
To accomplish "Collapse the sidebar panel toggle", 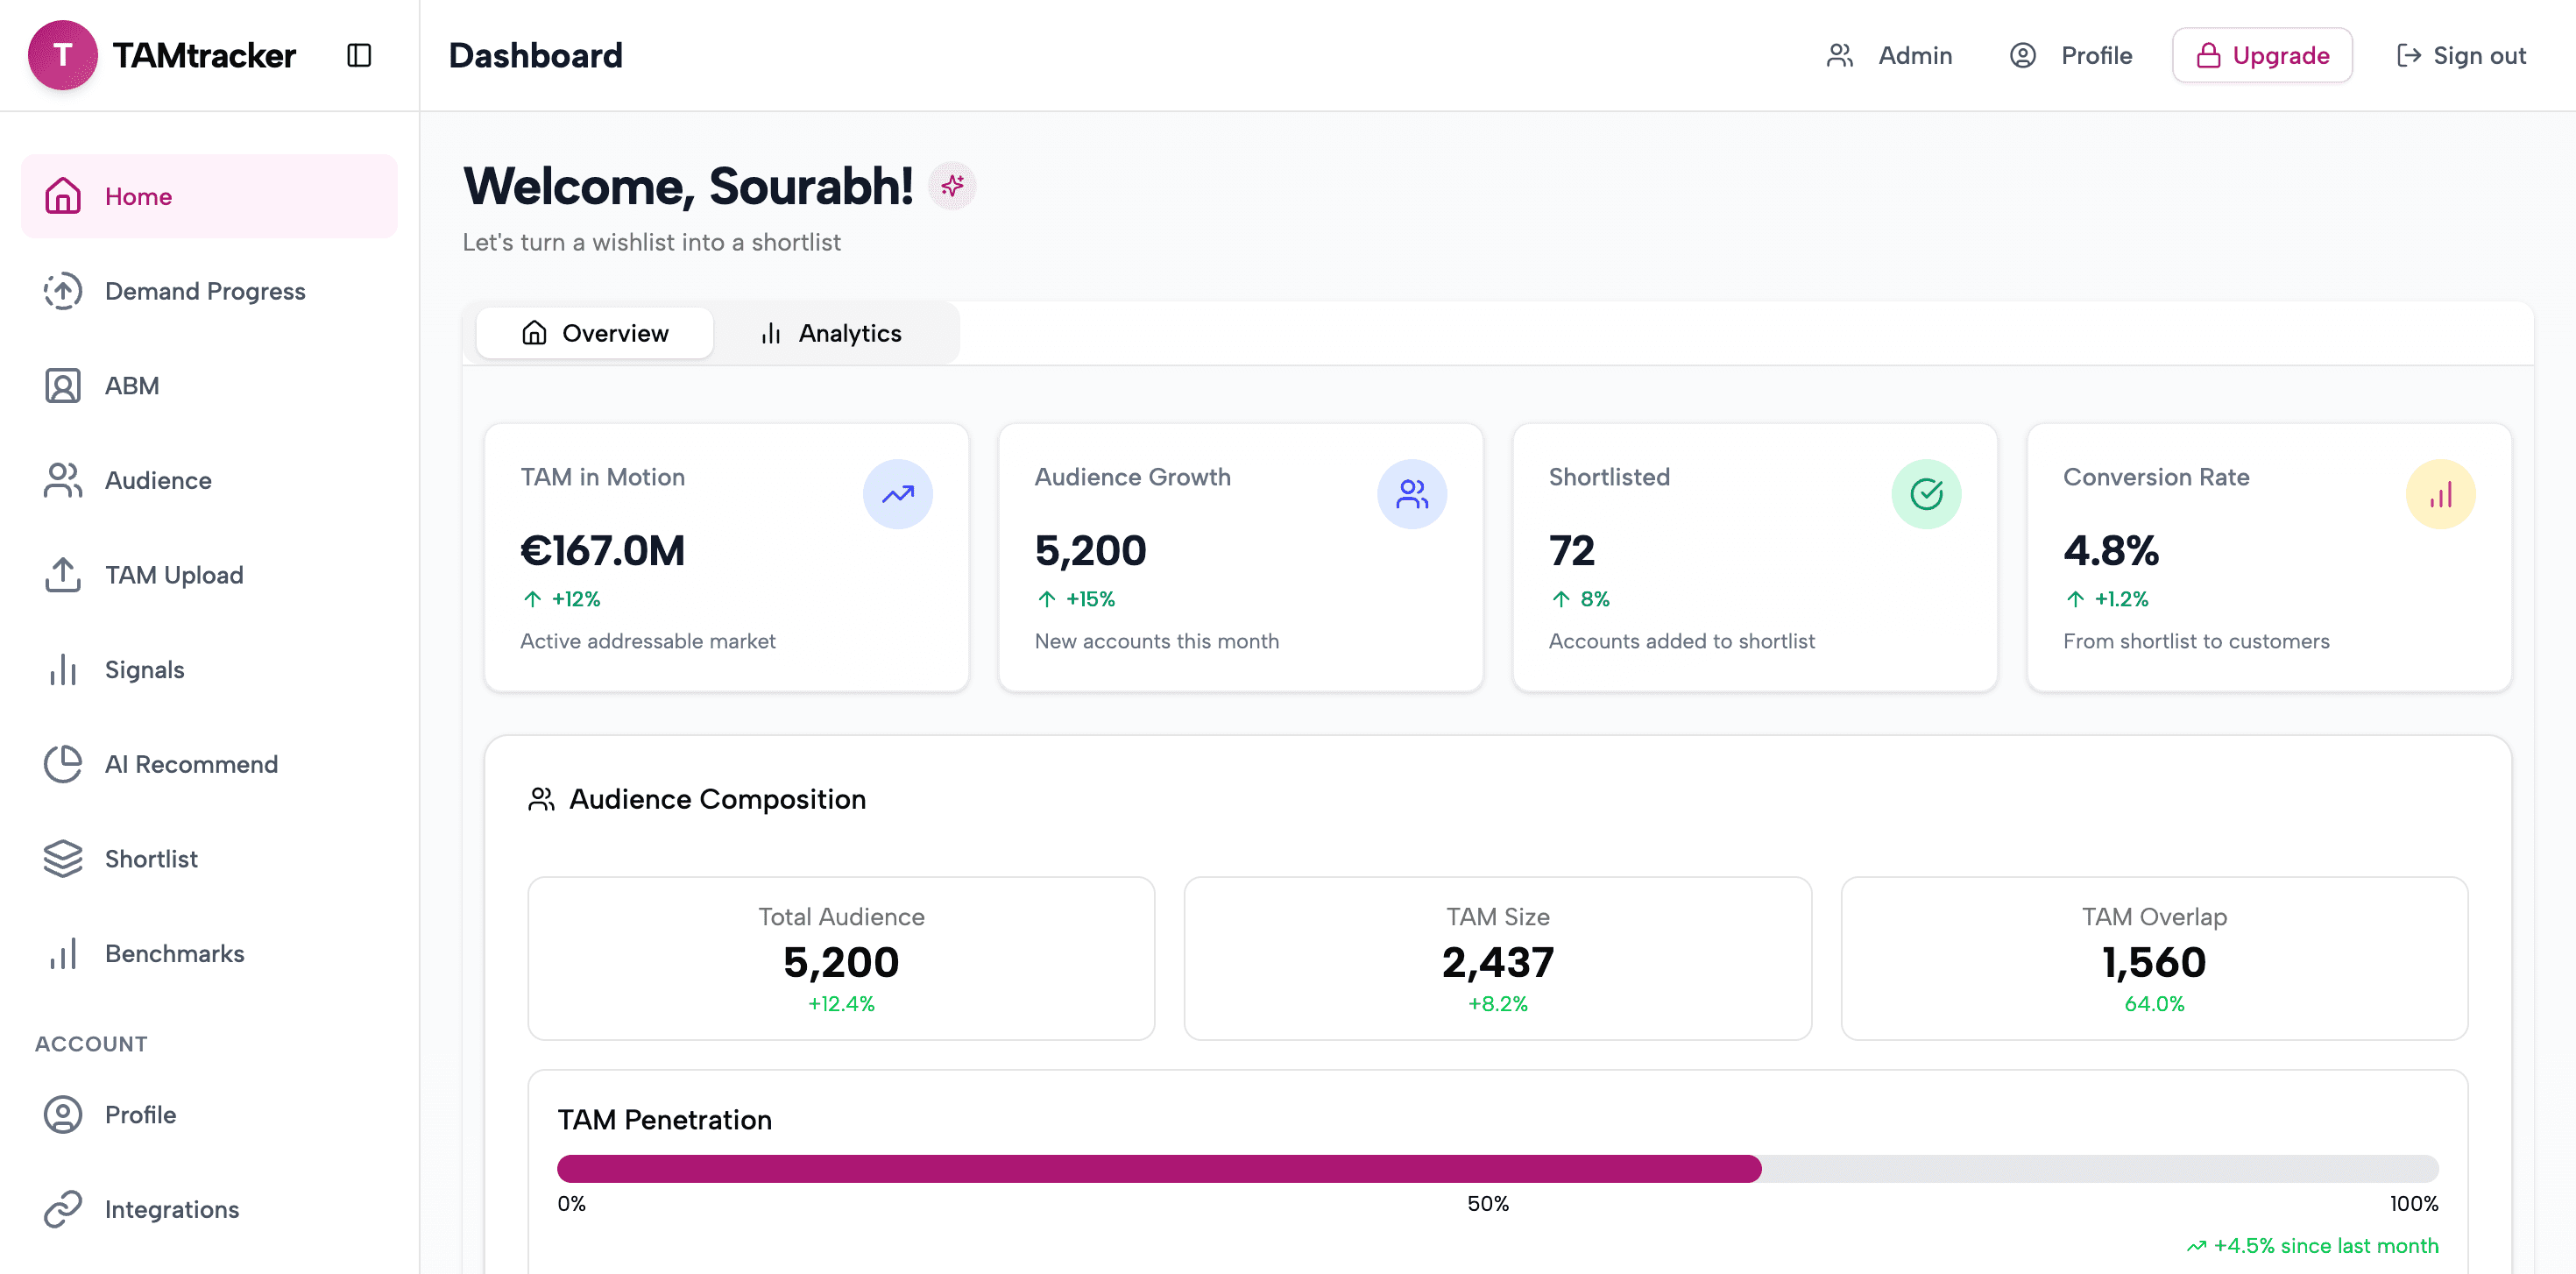I will (x=359, y=55).
